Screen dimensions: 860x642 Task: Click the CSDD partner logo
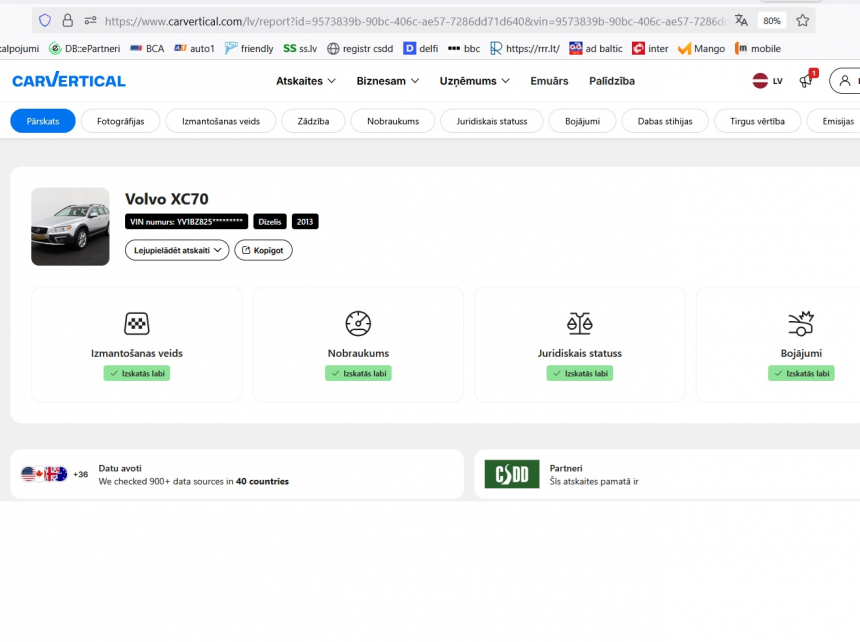coord(512,474)
